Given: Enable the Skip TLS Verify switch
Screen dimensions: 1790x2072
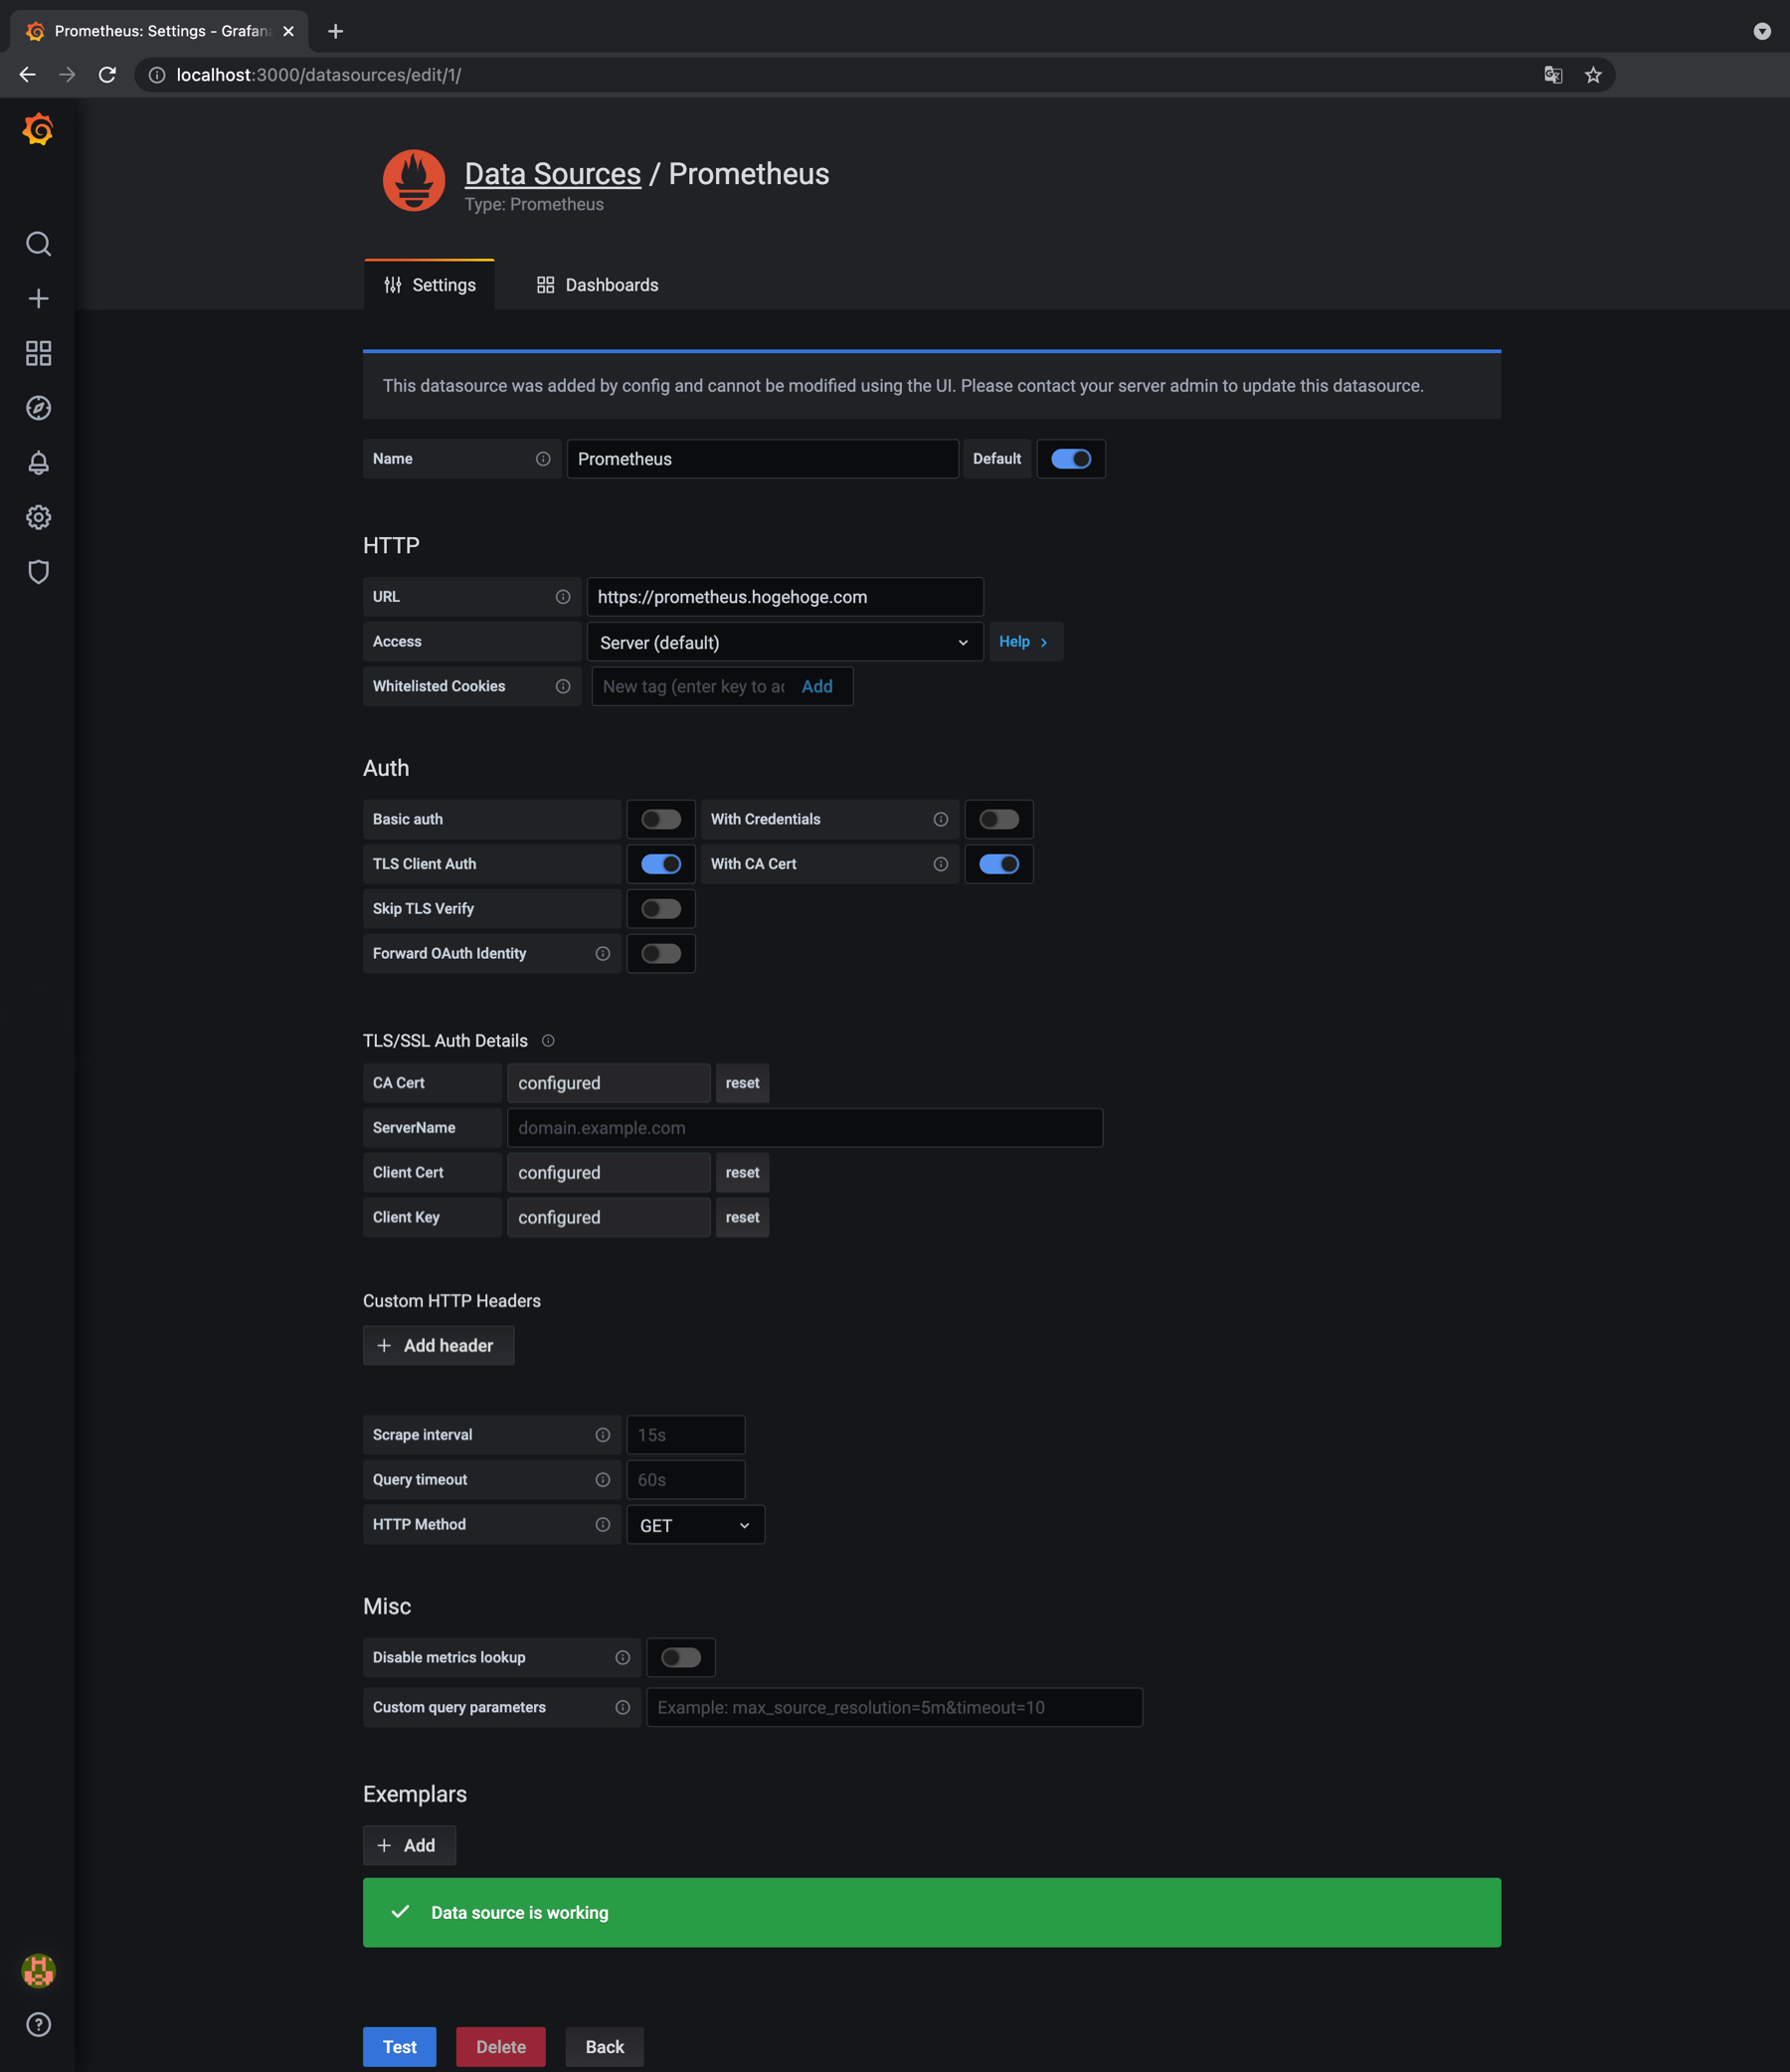Looking at the screenshot, I should [x=661, y=909].
